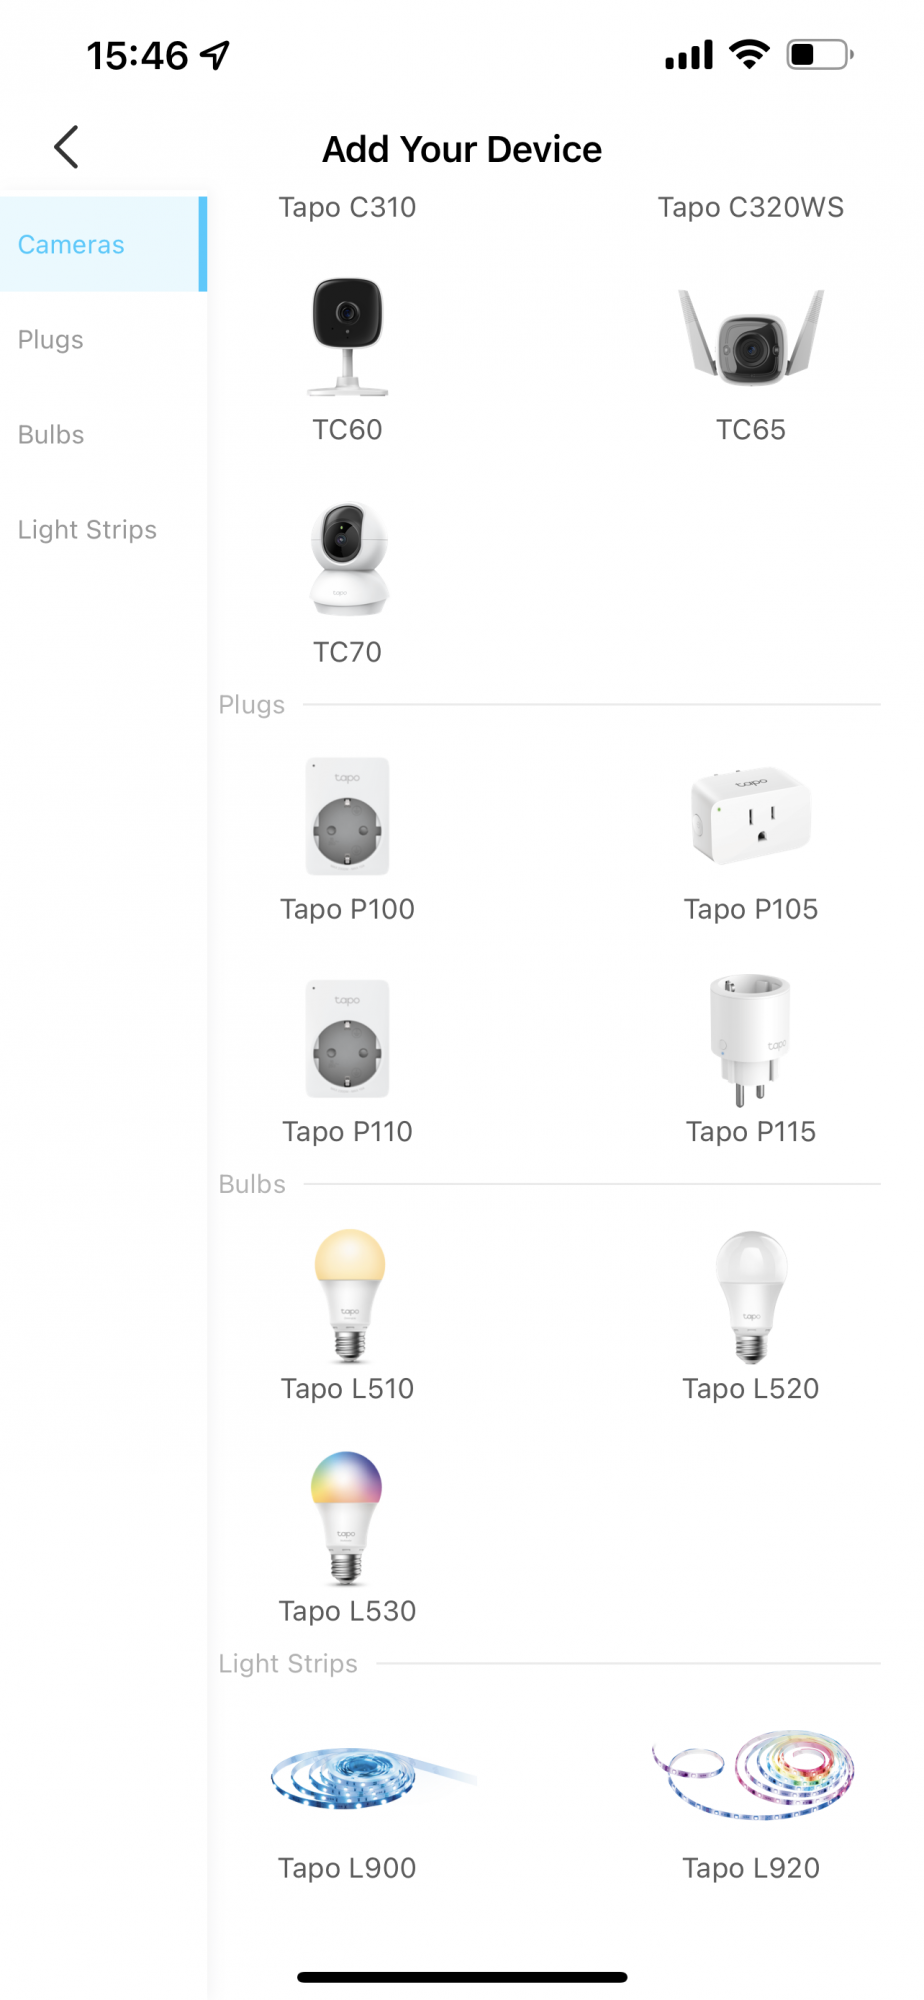Select the TC60 camera image

[x=347, y=336]
